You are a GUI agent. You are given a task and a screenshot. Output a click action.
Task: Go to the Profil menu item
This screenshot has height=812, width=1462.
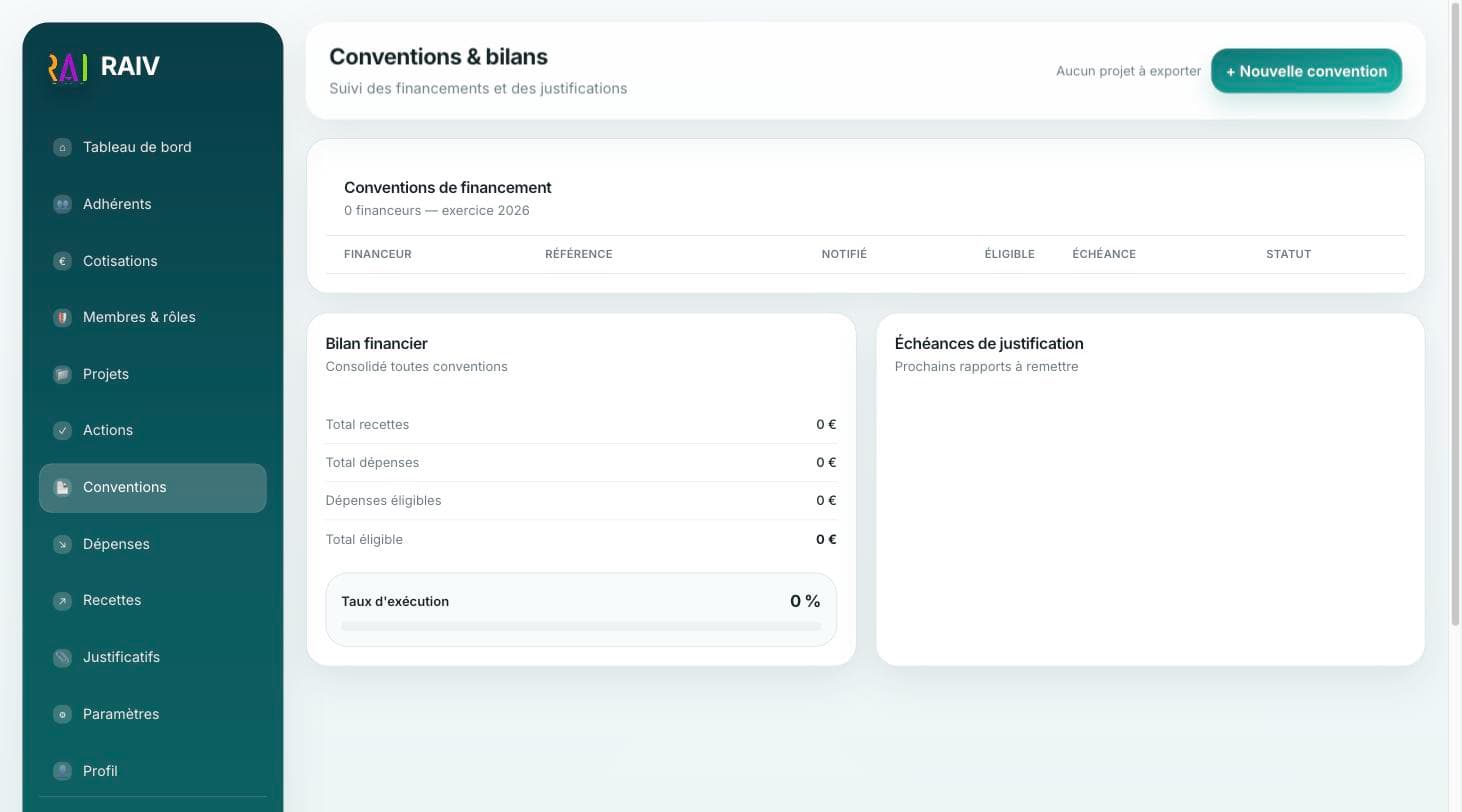click(x=153, y=771)
